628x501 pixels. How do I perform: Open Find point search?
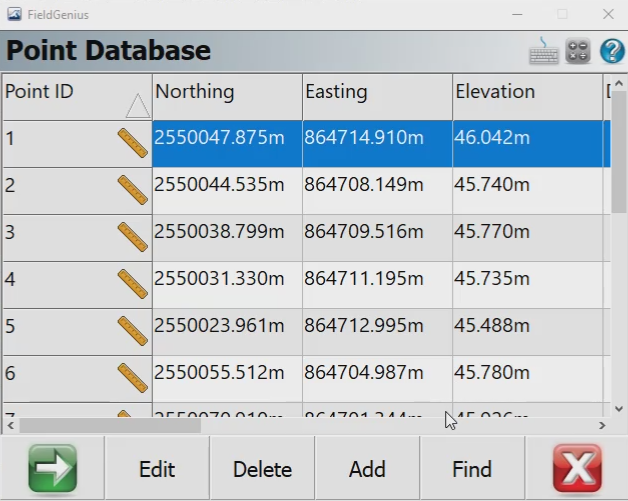(472, 469)
